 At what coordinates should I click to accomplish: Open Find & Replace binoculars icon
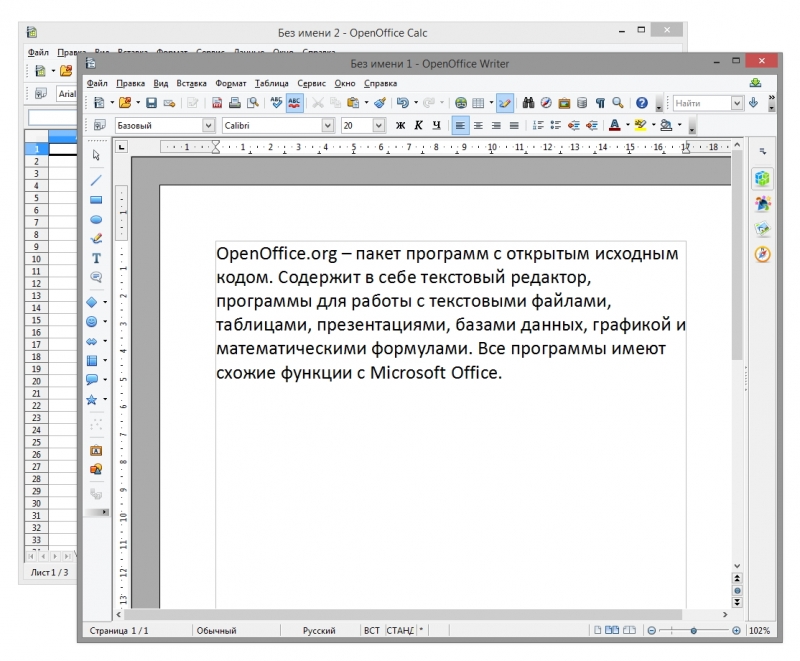click(x=528, y=103)
